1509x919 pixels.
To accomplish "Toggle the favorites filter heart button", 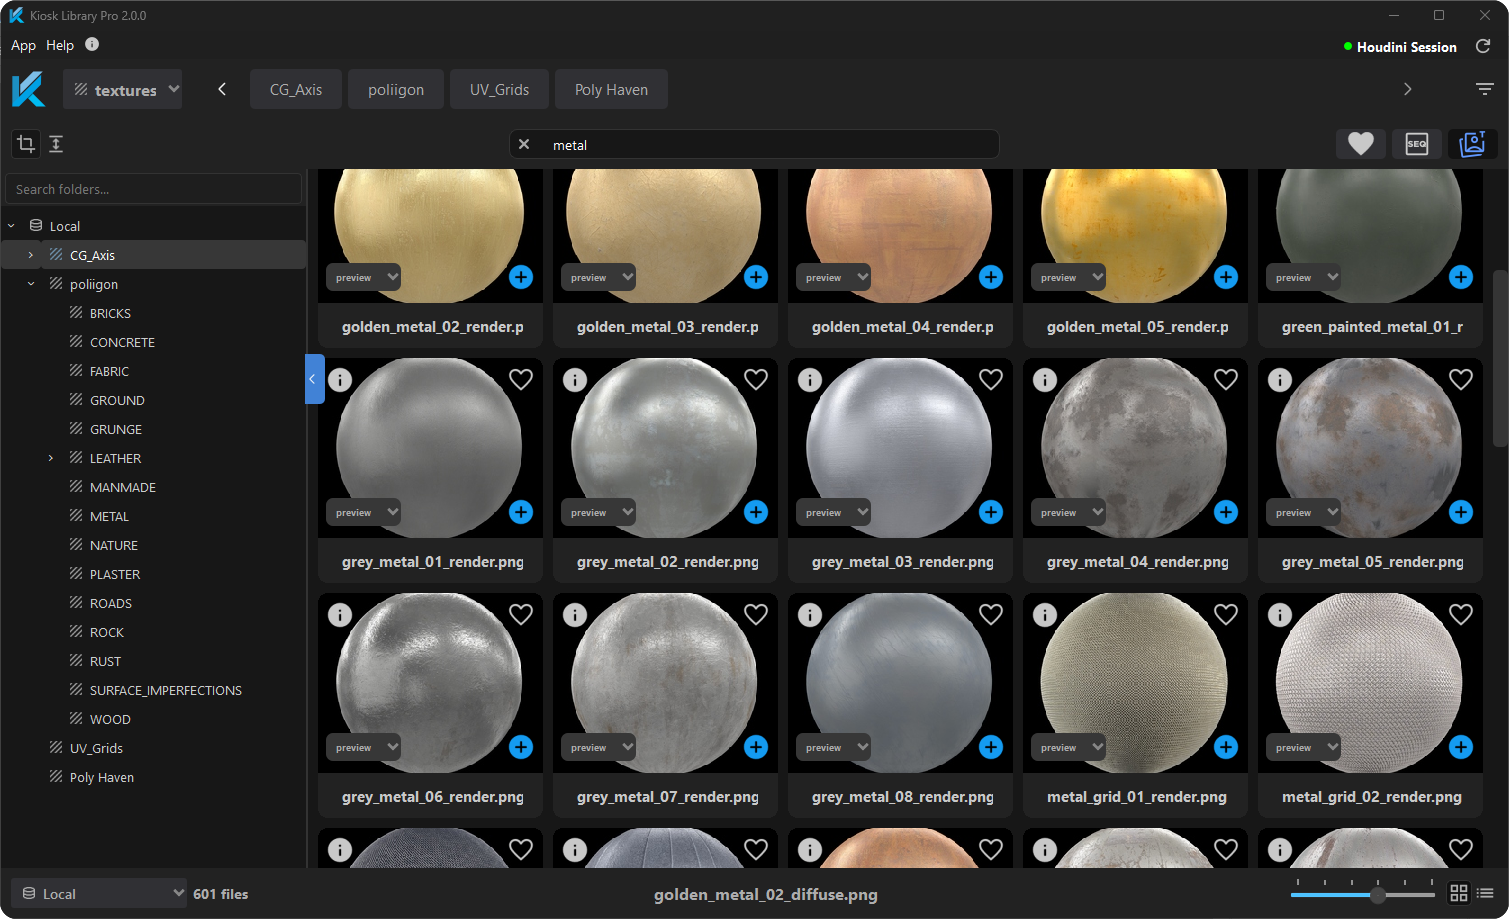I will (x=1360, y=144).
